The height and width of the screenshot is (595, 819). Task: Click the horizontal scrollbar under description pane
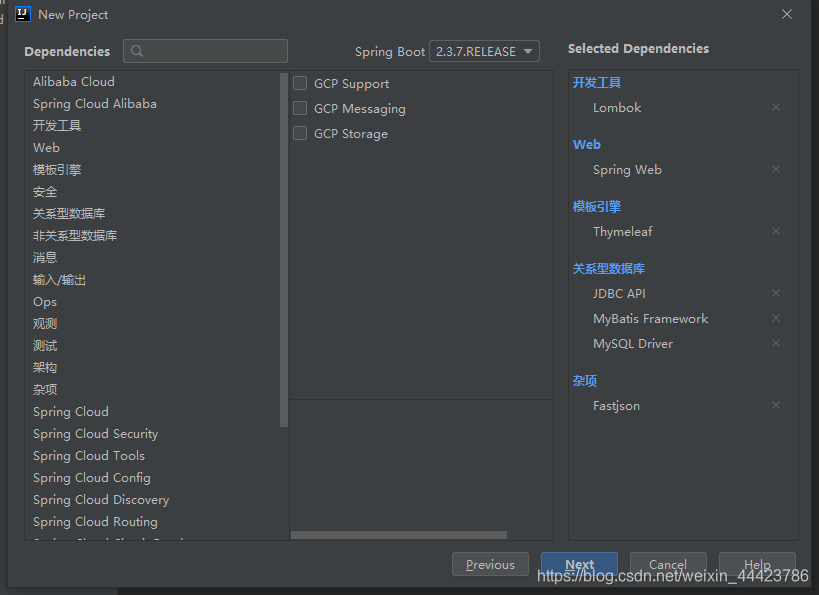click(x=399, y=535)
